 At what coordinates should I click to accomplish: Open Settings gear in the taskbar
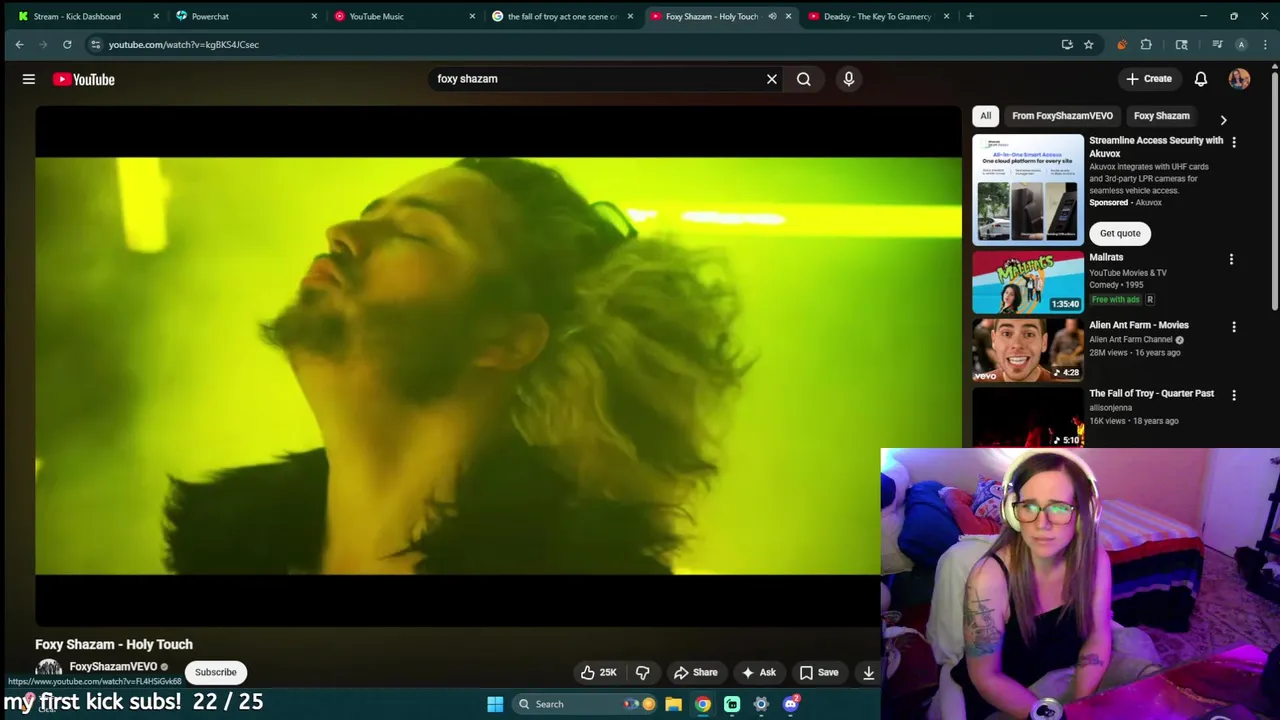[761, 704]
